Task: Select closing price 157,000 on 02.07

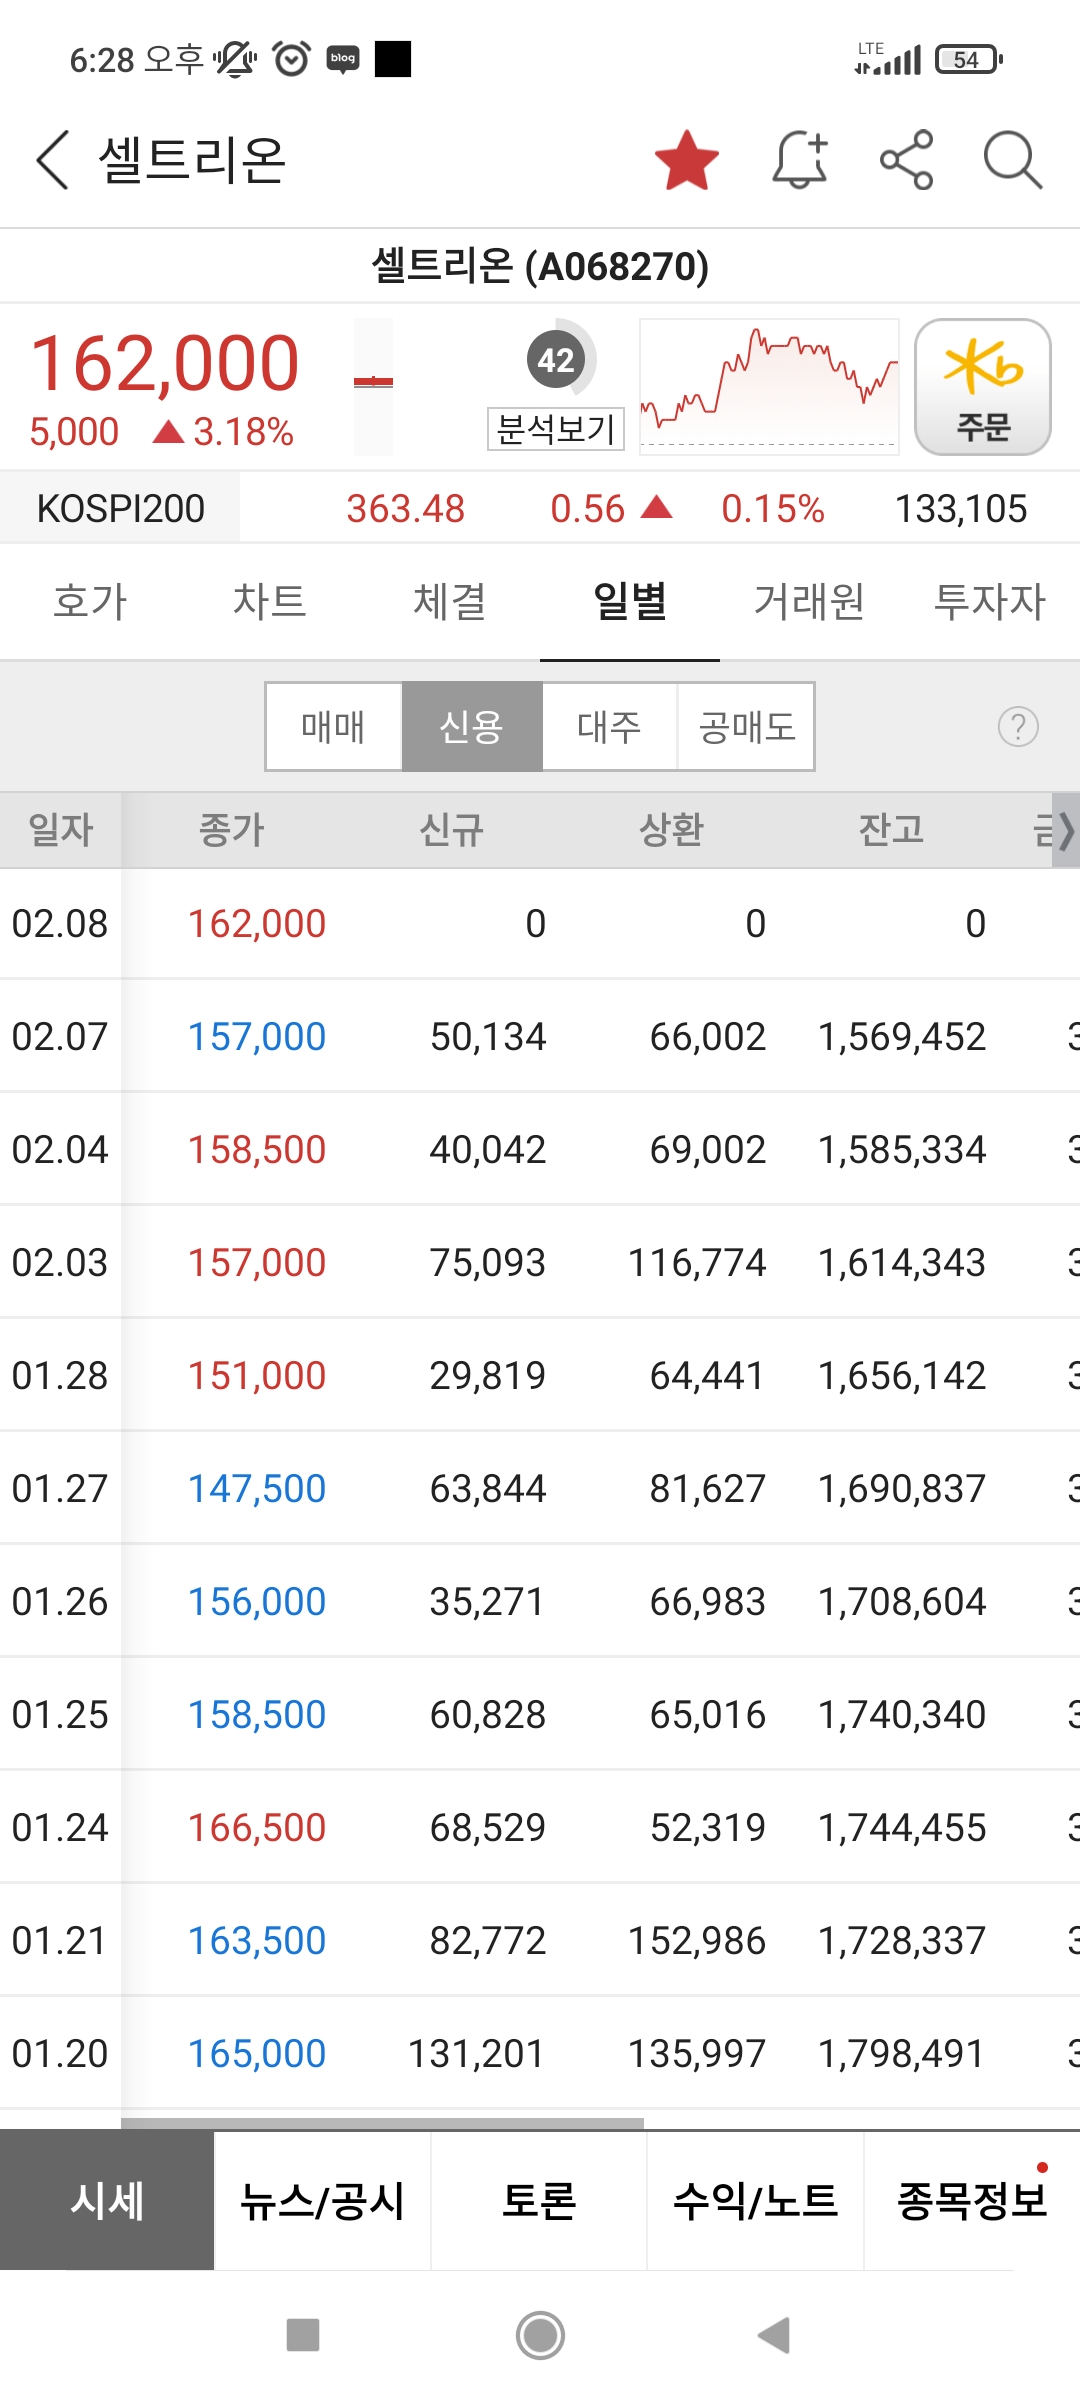Action: tap(257, 1037)
